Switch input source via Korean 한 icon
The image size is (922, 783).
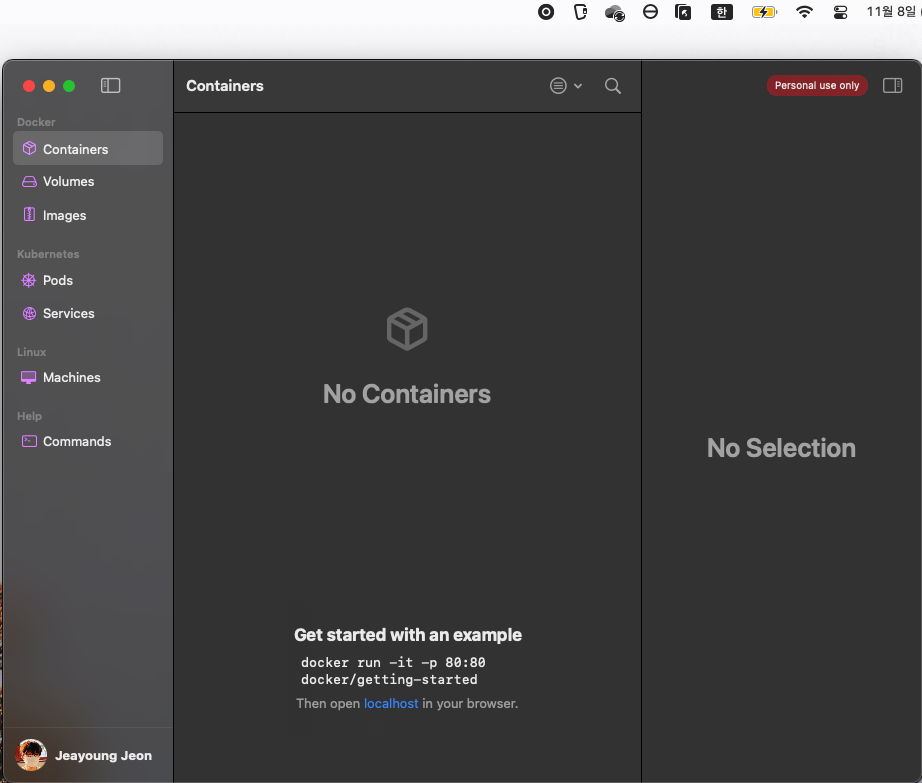pyautogui.click(x=721, y=12)
